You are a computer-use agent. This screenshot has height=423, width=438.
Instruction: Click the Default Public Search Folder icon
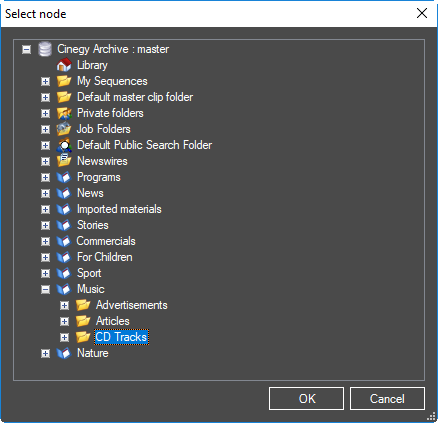(64, 145)
